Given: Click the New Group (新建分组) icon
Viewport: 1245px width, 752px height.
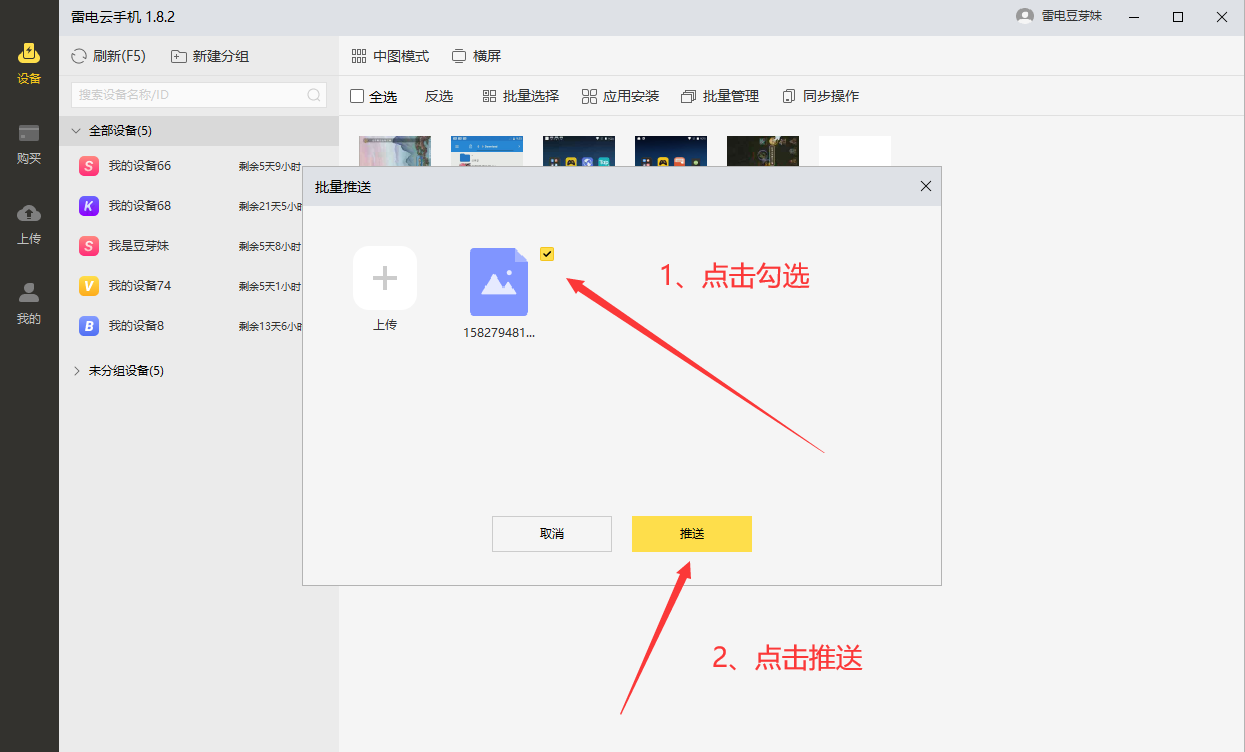Looking at the screenshot, I should (179, 56).
